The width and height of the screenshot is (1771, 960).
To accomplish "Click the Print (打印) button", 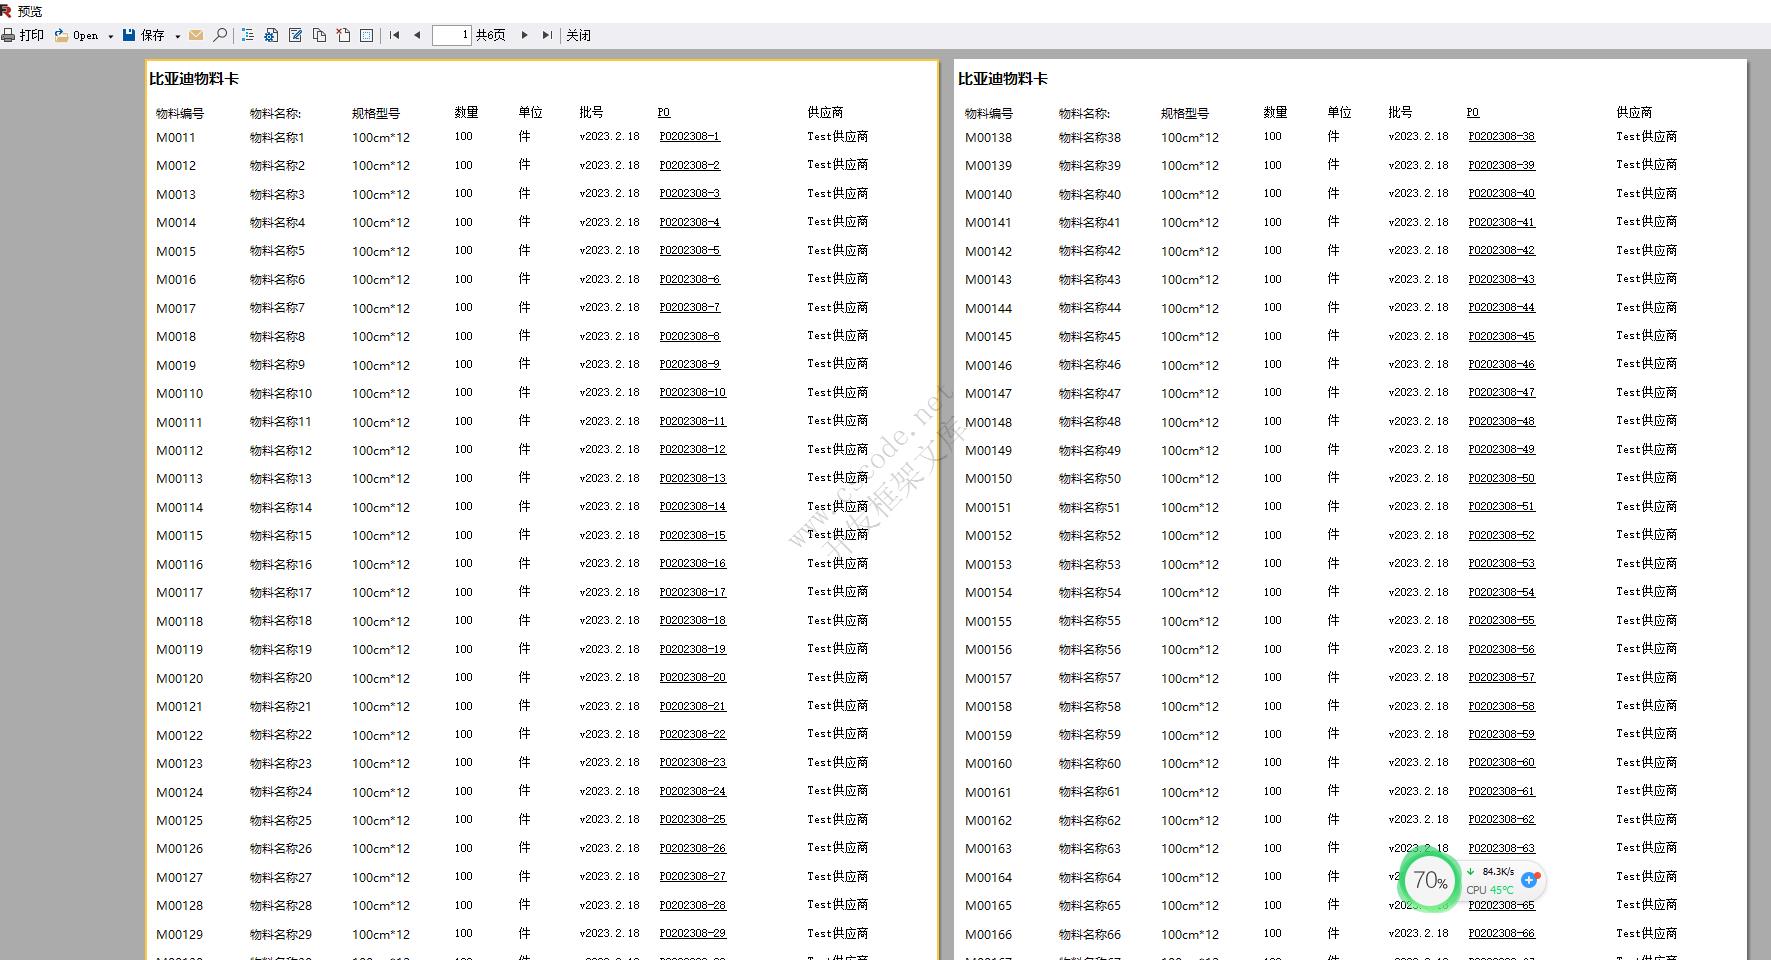I will tap(22, 35).
